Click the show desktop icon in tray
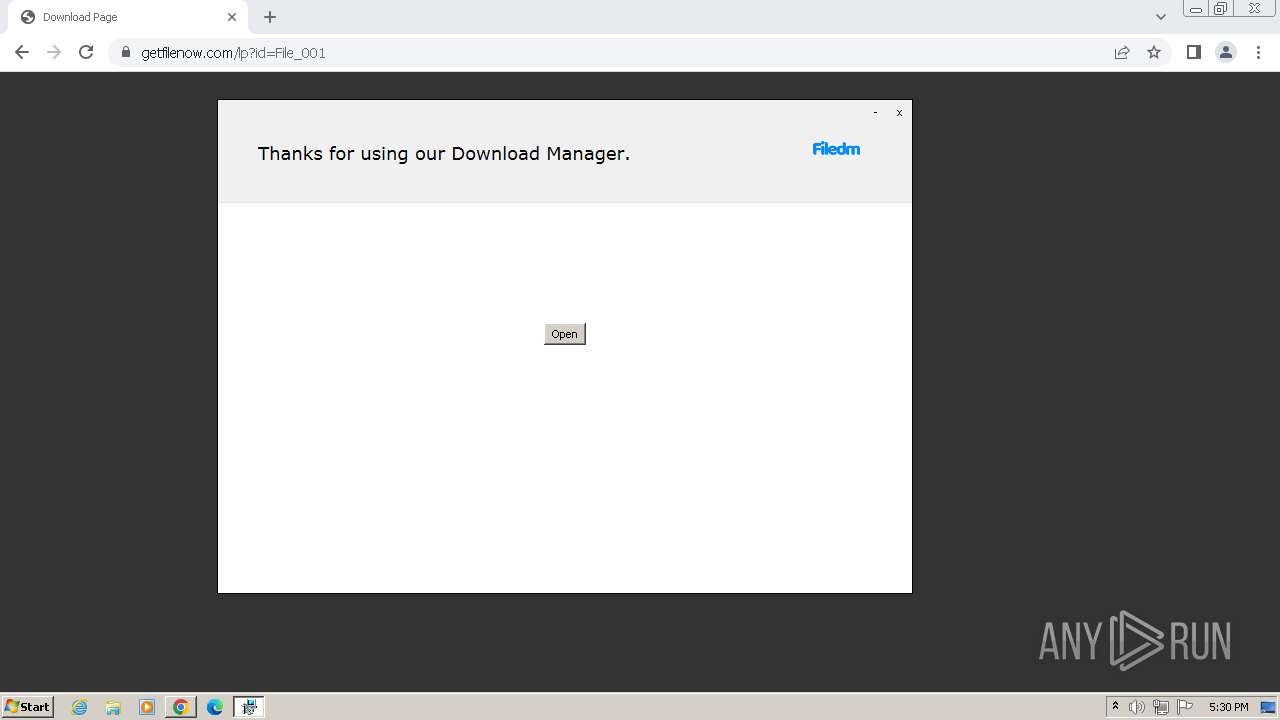 1268,707
